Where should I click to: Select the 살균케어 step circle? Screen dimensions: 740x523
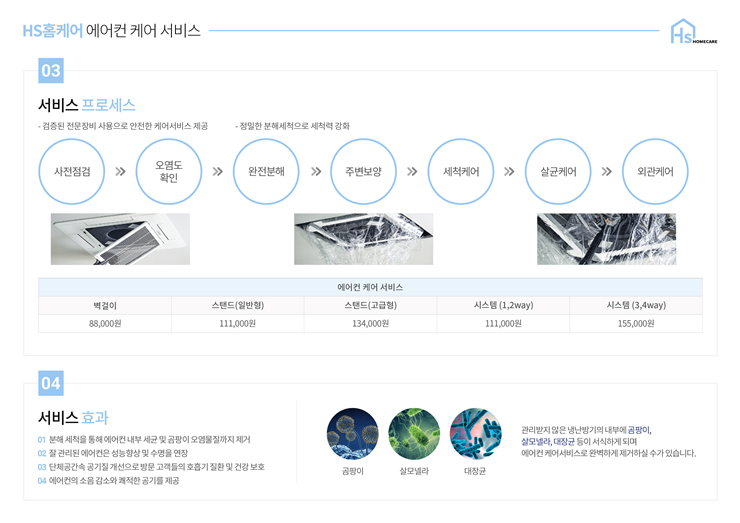point(558,171)
